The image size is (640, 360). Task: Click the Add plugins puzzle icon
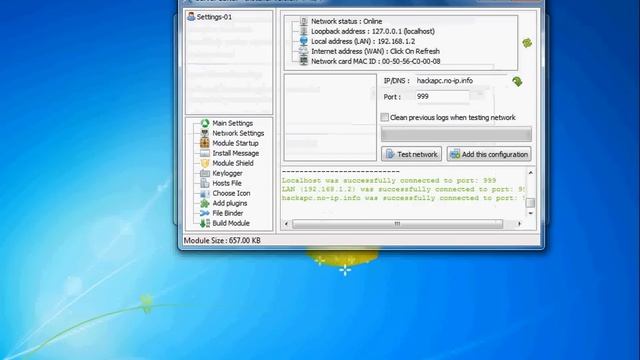click(x=205, y=203)
